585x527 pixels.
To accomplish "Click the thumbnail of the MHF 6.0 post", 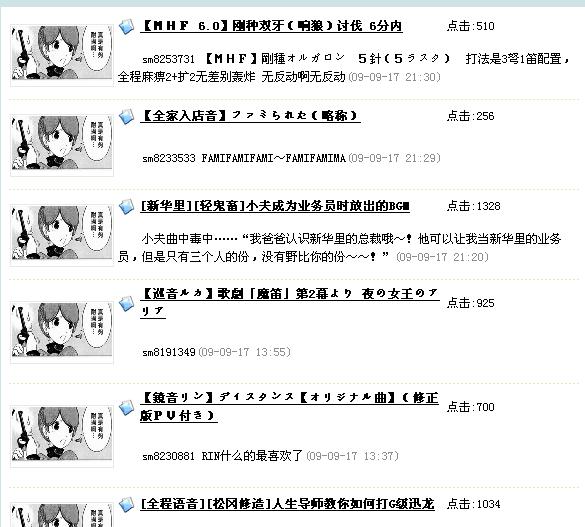I will 62,55.
